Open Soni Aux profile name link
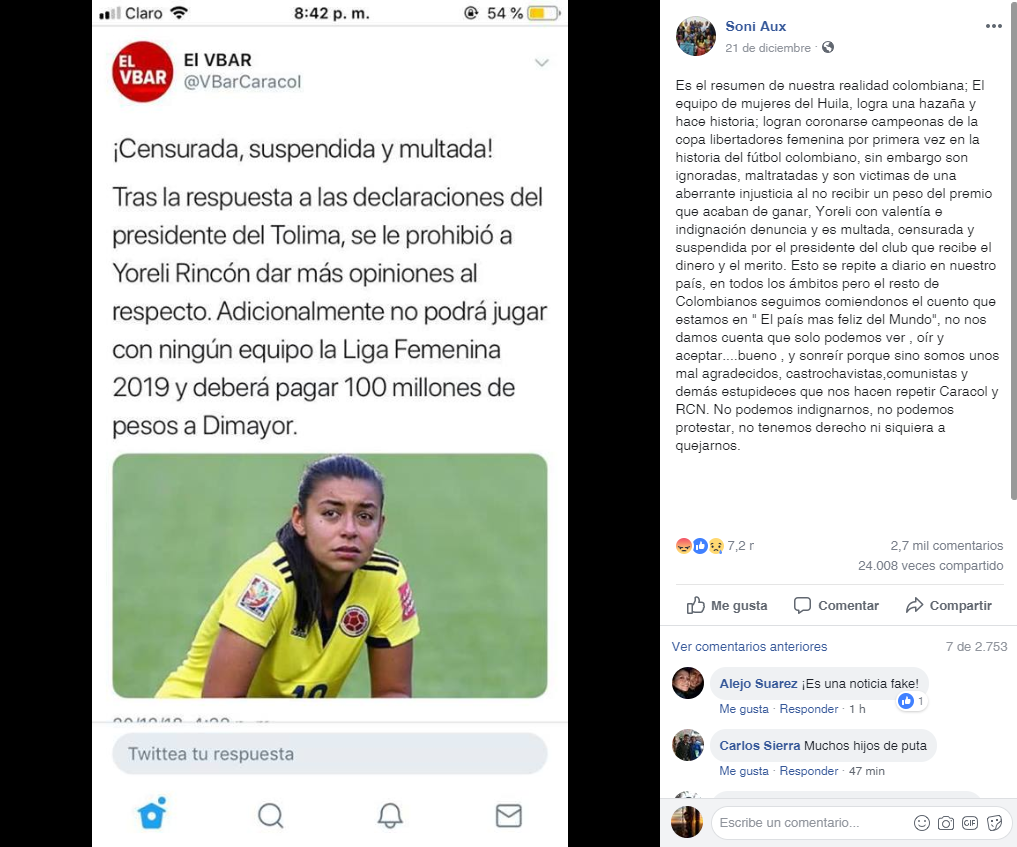 pyautogui.click(x=756, y=27)
